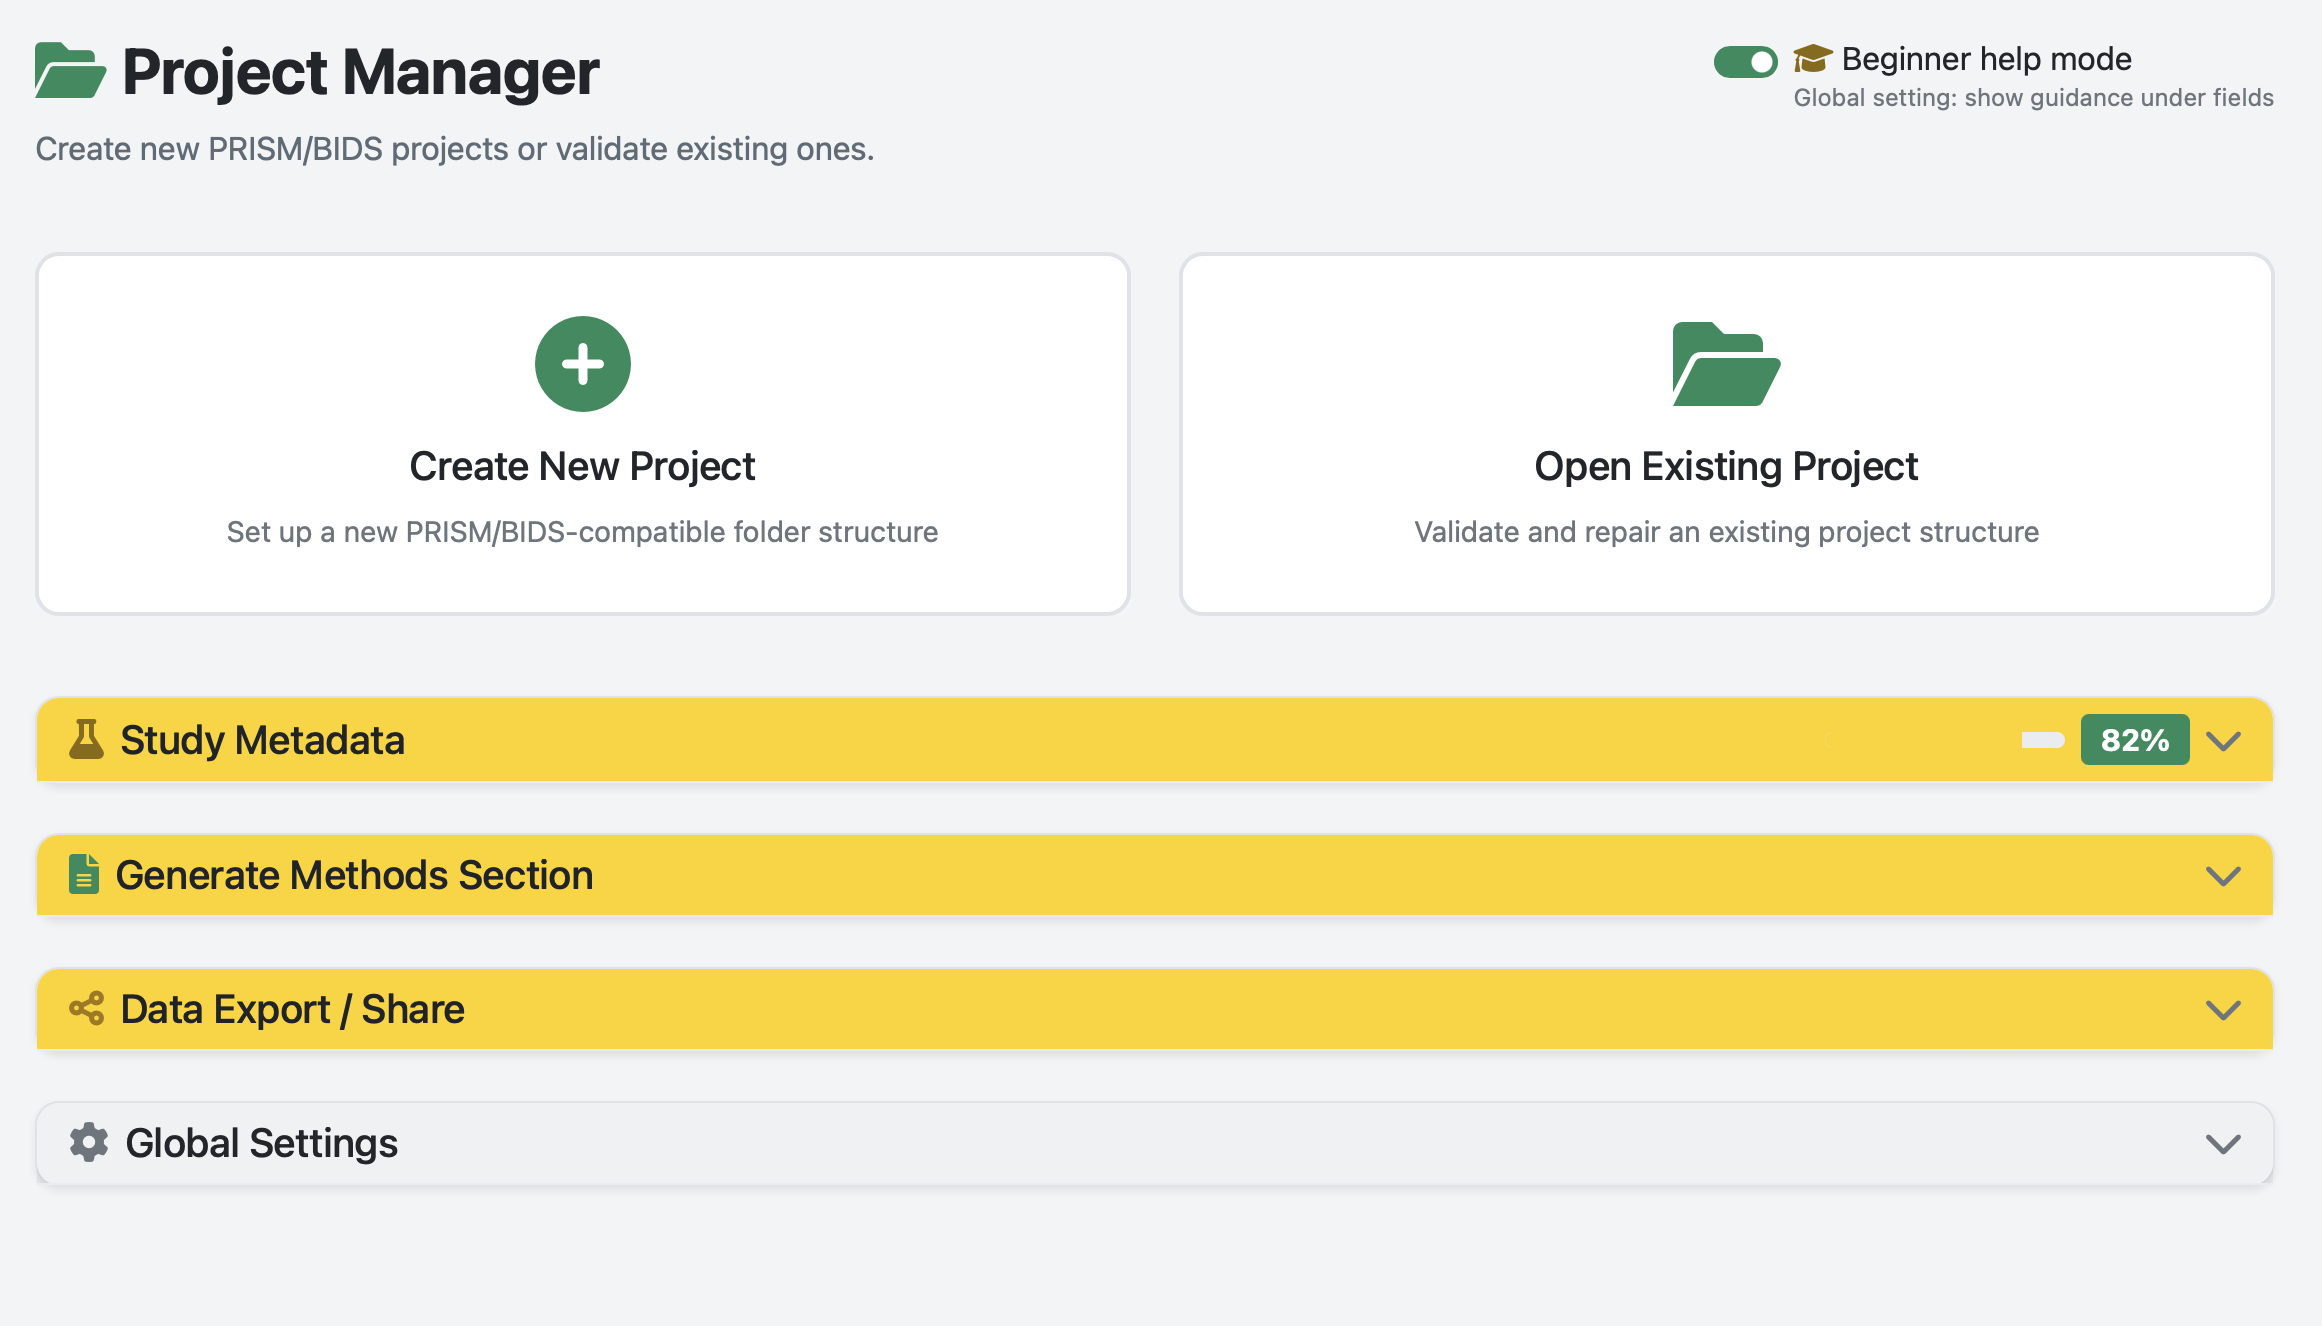The image size is (2322, 1326).
Task: Click the share icon in Data Export / Share
Action: coord(87,1008)
